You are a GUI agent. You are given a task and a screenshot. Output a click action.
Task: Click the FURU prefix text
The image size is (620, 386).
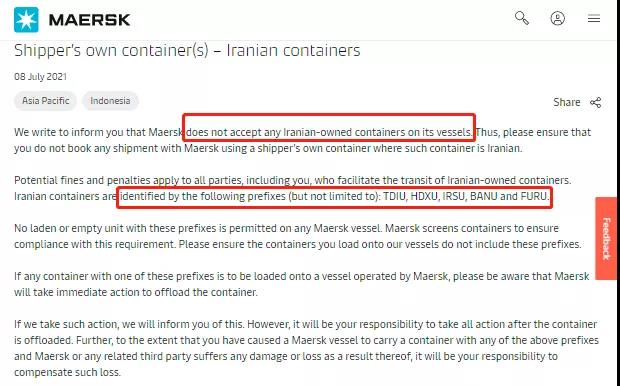tap(534, 196)
